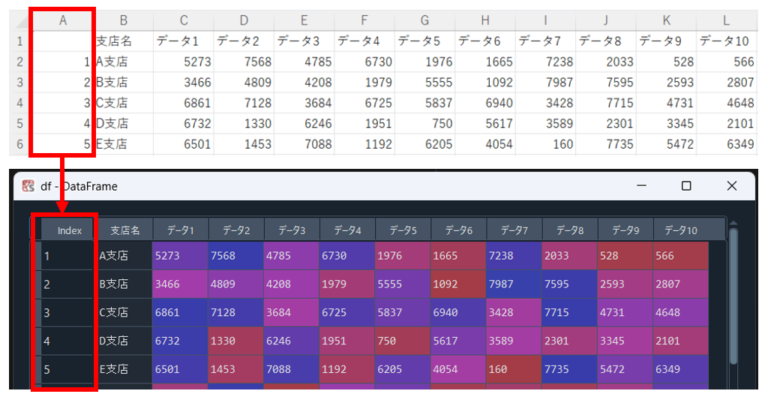This screenshot has height=403, width=768.
Task: Close the df DataFrame window
Action: [x=732, y=186]
